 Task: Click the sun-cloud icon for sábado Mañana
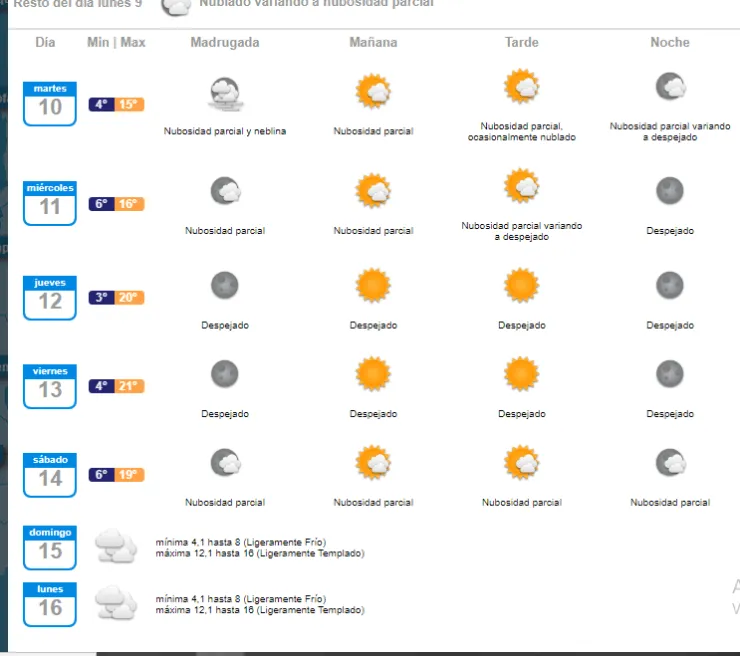coord(373,463)
